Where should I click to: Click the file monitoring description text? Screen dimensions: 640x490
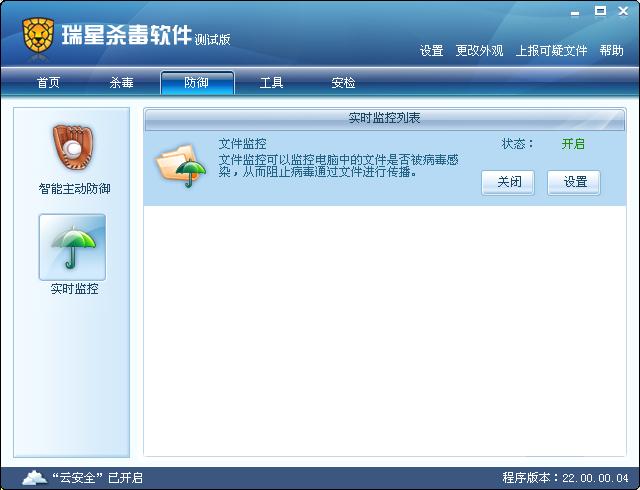[x=338, y=165]
